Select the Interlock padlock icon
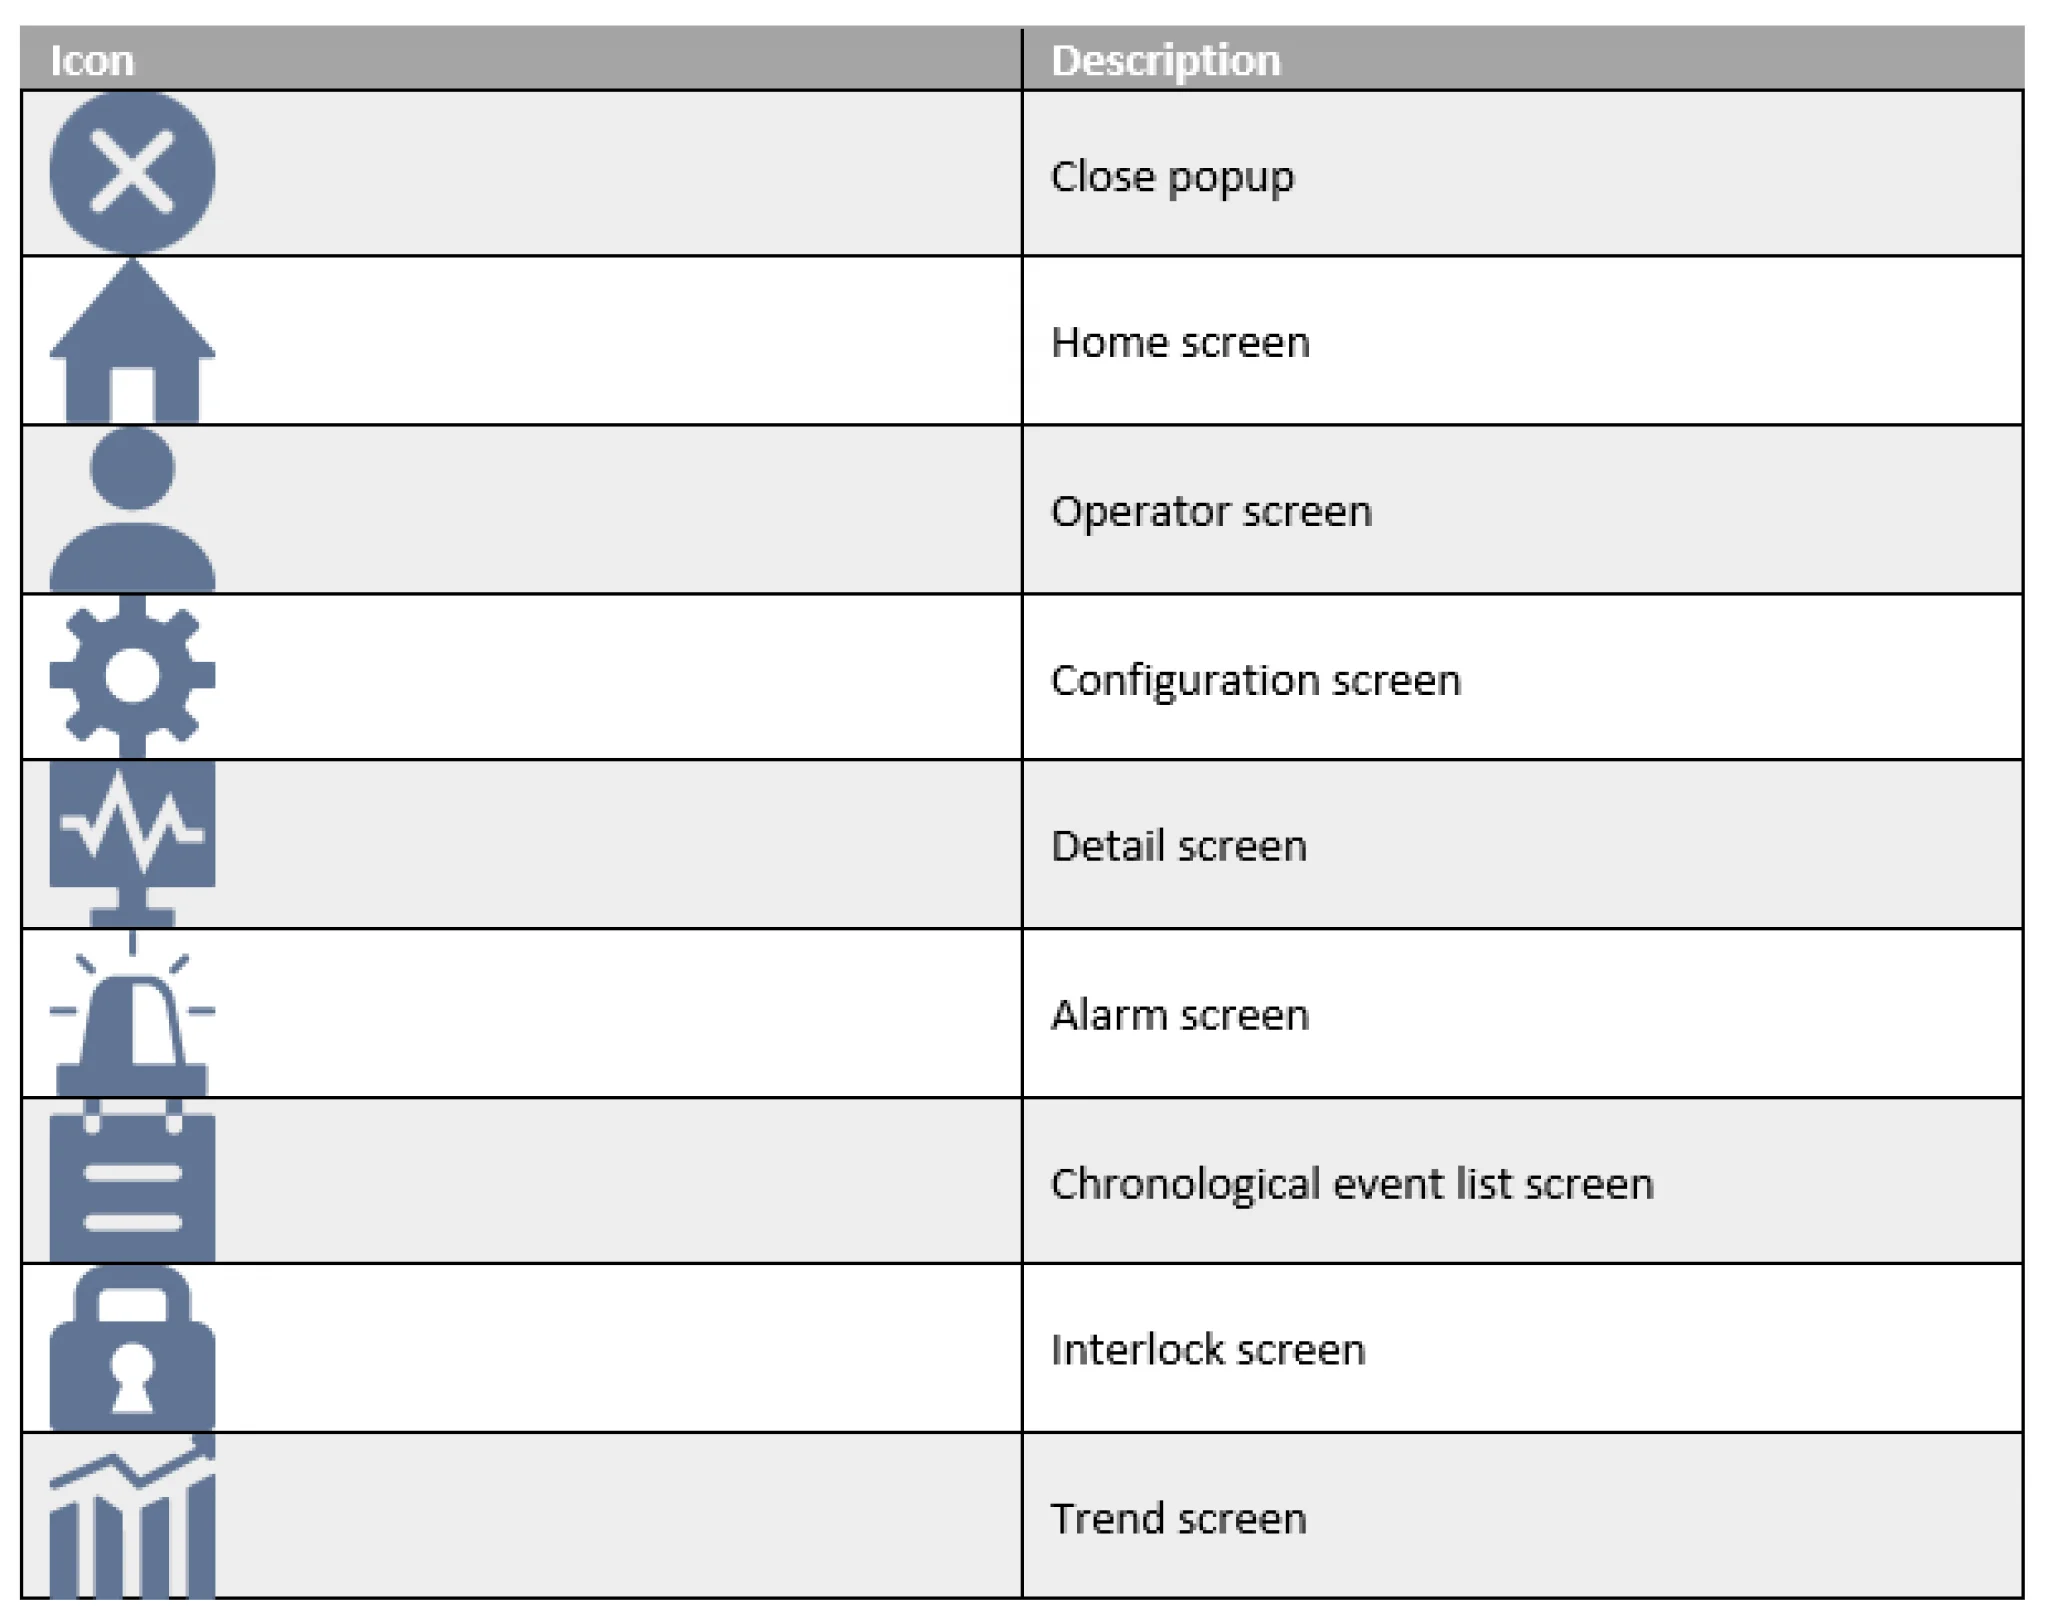Image resolution: width=2048 pixels, height=1622 pixels. (132, 1348)
